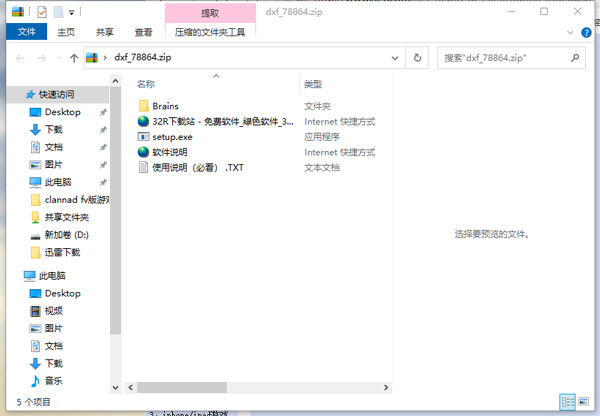Click the properties icon in the quick access toolbar
This screenshot has height=416, width=600.
pyautogui.click(x=42, y=12)
